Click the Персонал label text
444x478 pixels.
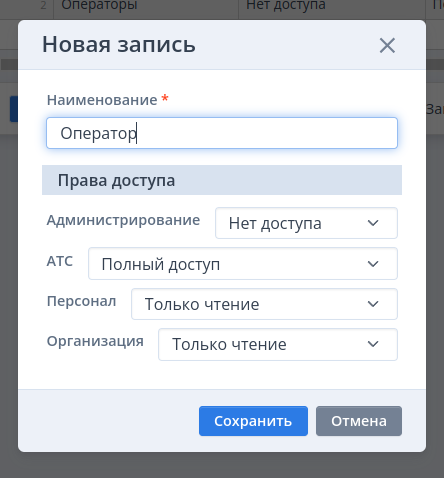click(81, 301)
